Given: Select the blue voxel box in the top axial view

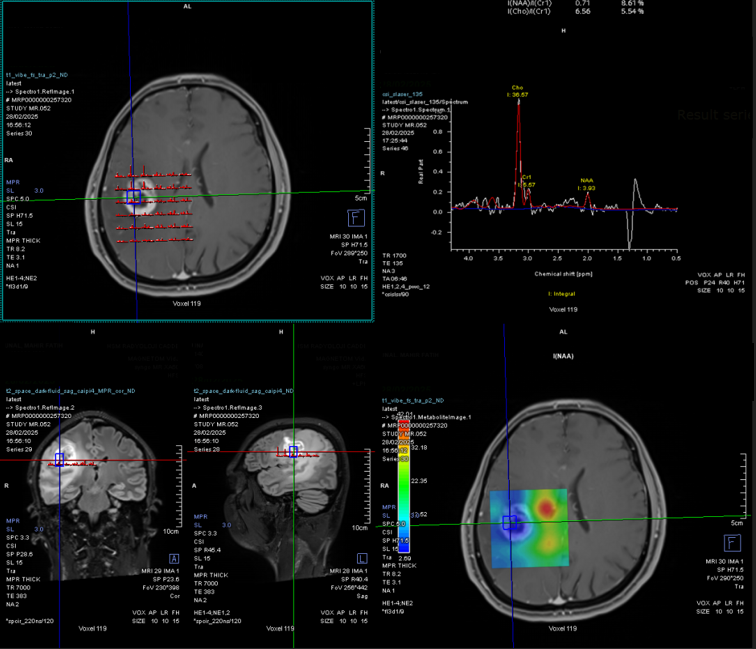Looking at the screenshot, I should coord(134,197).
